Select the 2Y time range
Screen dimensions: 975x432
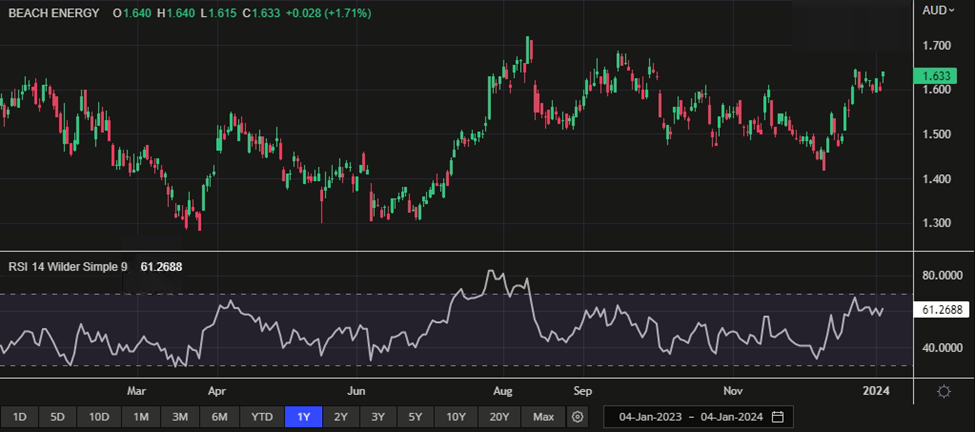point(341,416)
